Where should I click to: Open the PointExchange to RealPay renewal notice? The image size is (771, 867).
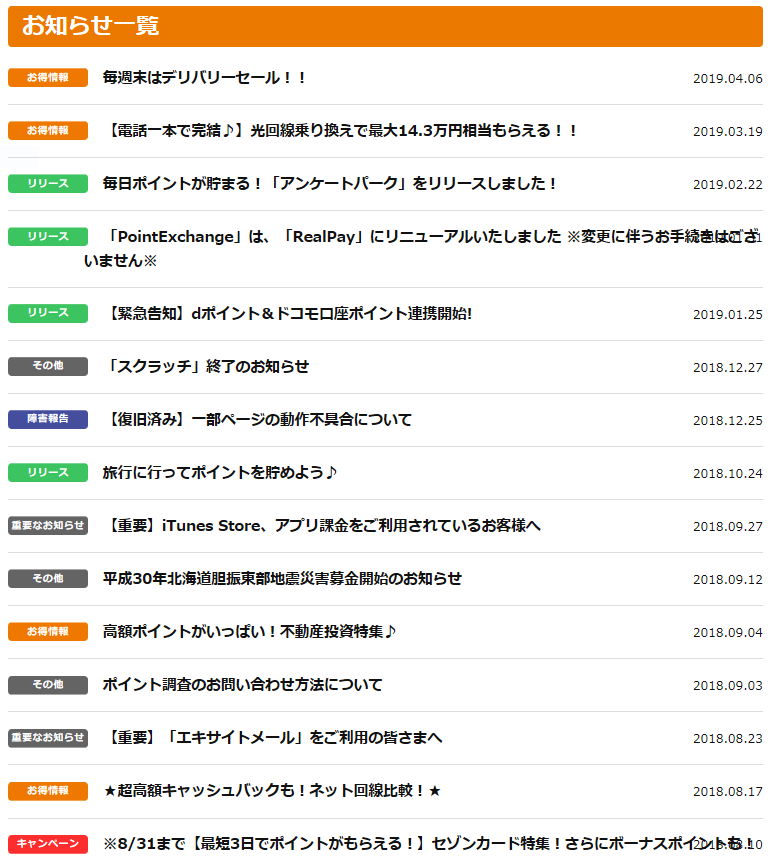pos(420,248)
